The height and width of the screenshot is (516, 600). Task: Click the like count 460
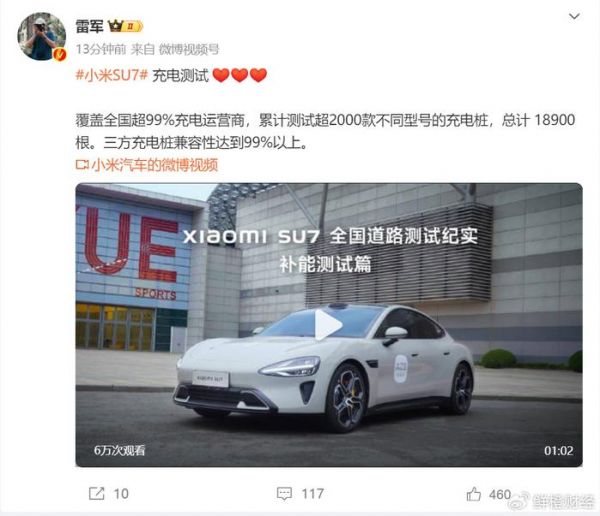click(500, 494)
